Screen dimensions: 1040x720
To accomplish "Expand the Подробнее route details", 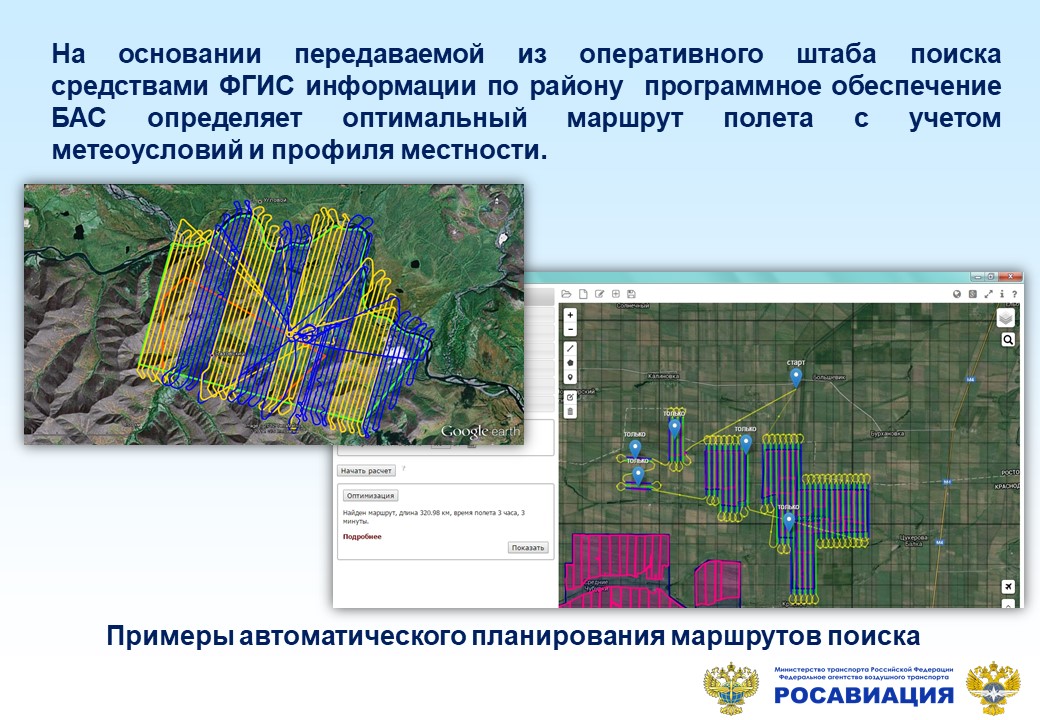I will coord(361,537).
